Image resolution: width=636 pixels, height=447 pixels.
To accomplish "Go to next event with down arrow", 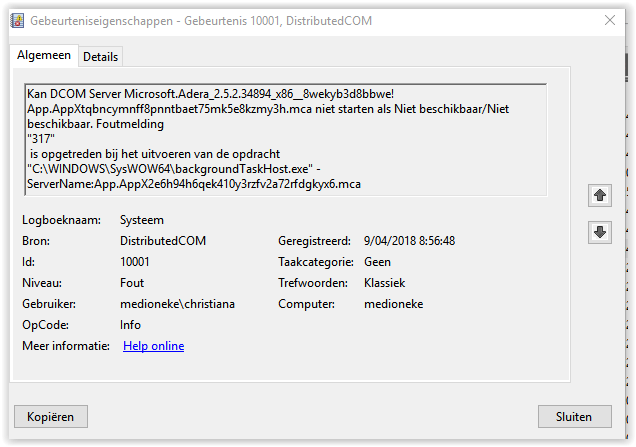I will pyautogui.click(x=599, y=232).
